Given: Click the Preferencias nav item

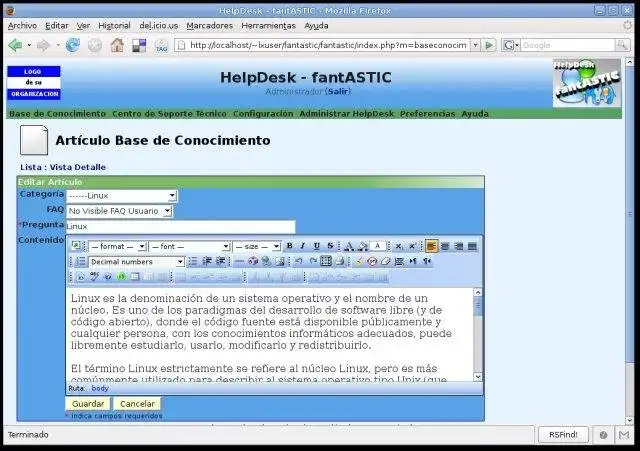Looking at the screenshot, I should click(x=427, y=113).
